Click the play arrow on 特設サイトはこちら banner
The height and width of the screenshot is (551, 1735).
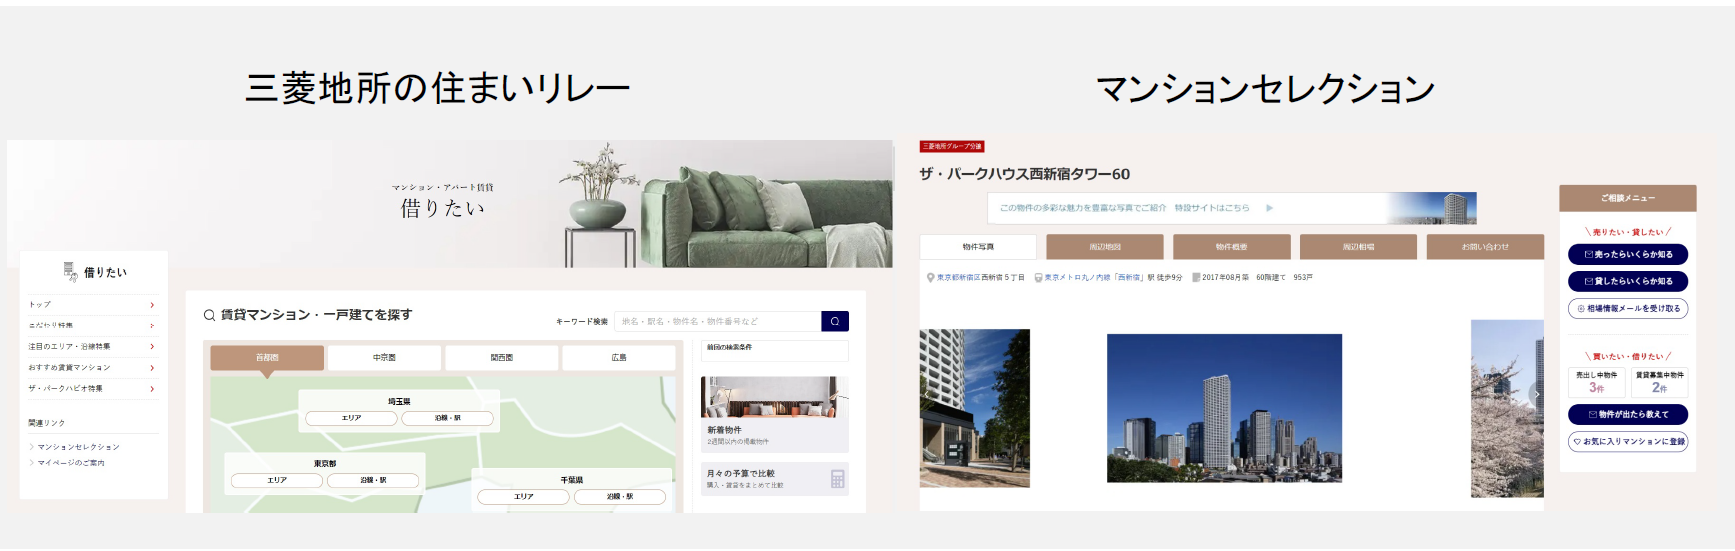[x=1269, y=208]
